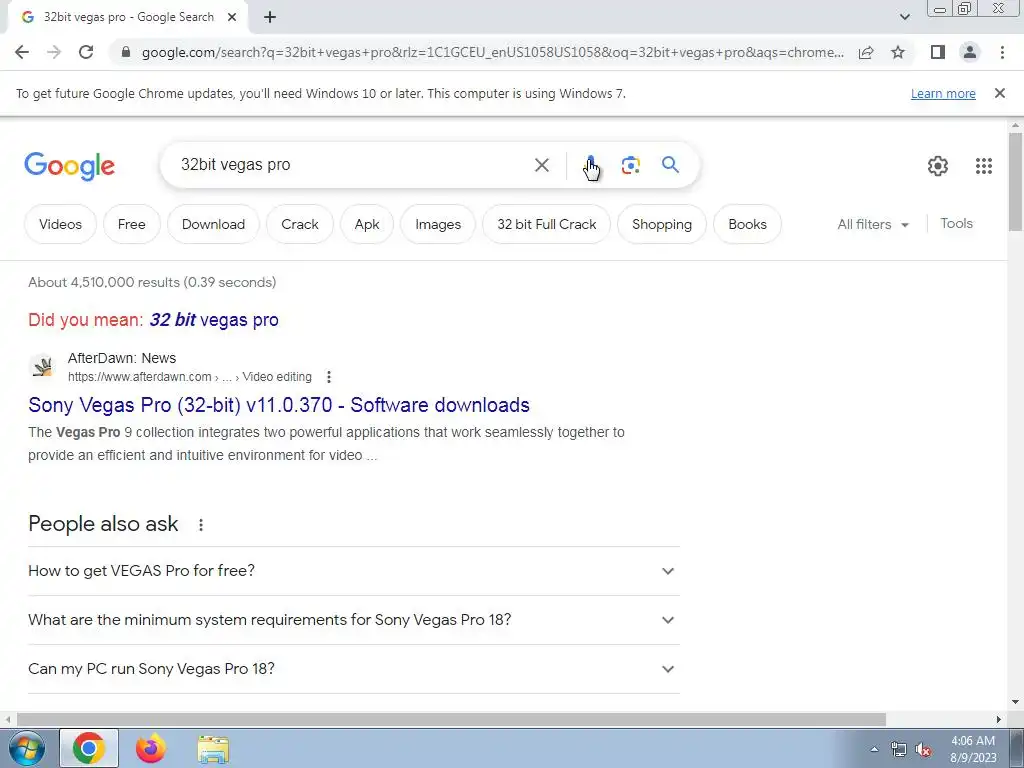Open more options for the AfterDawn result

[x=328, y=377]
